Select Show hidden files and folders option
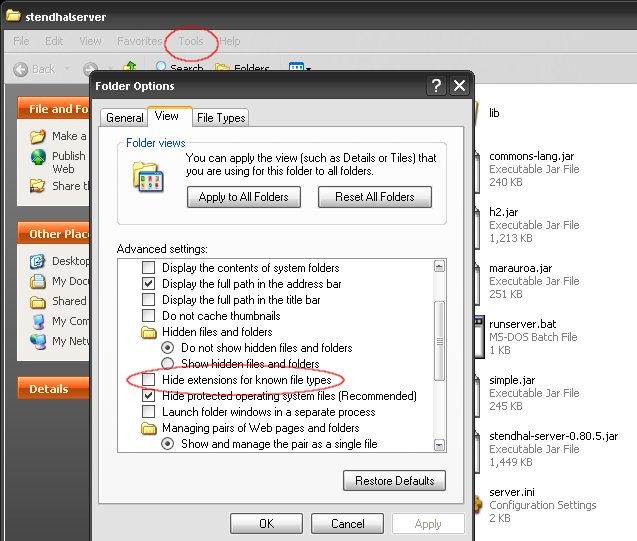The width and height of the screenshot is (637, 541). click(x=168, y=364)
